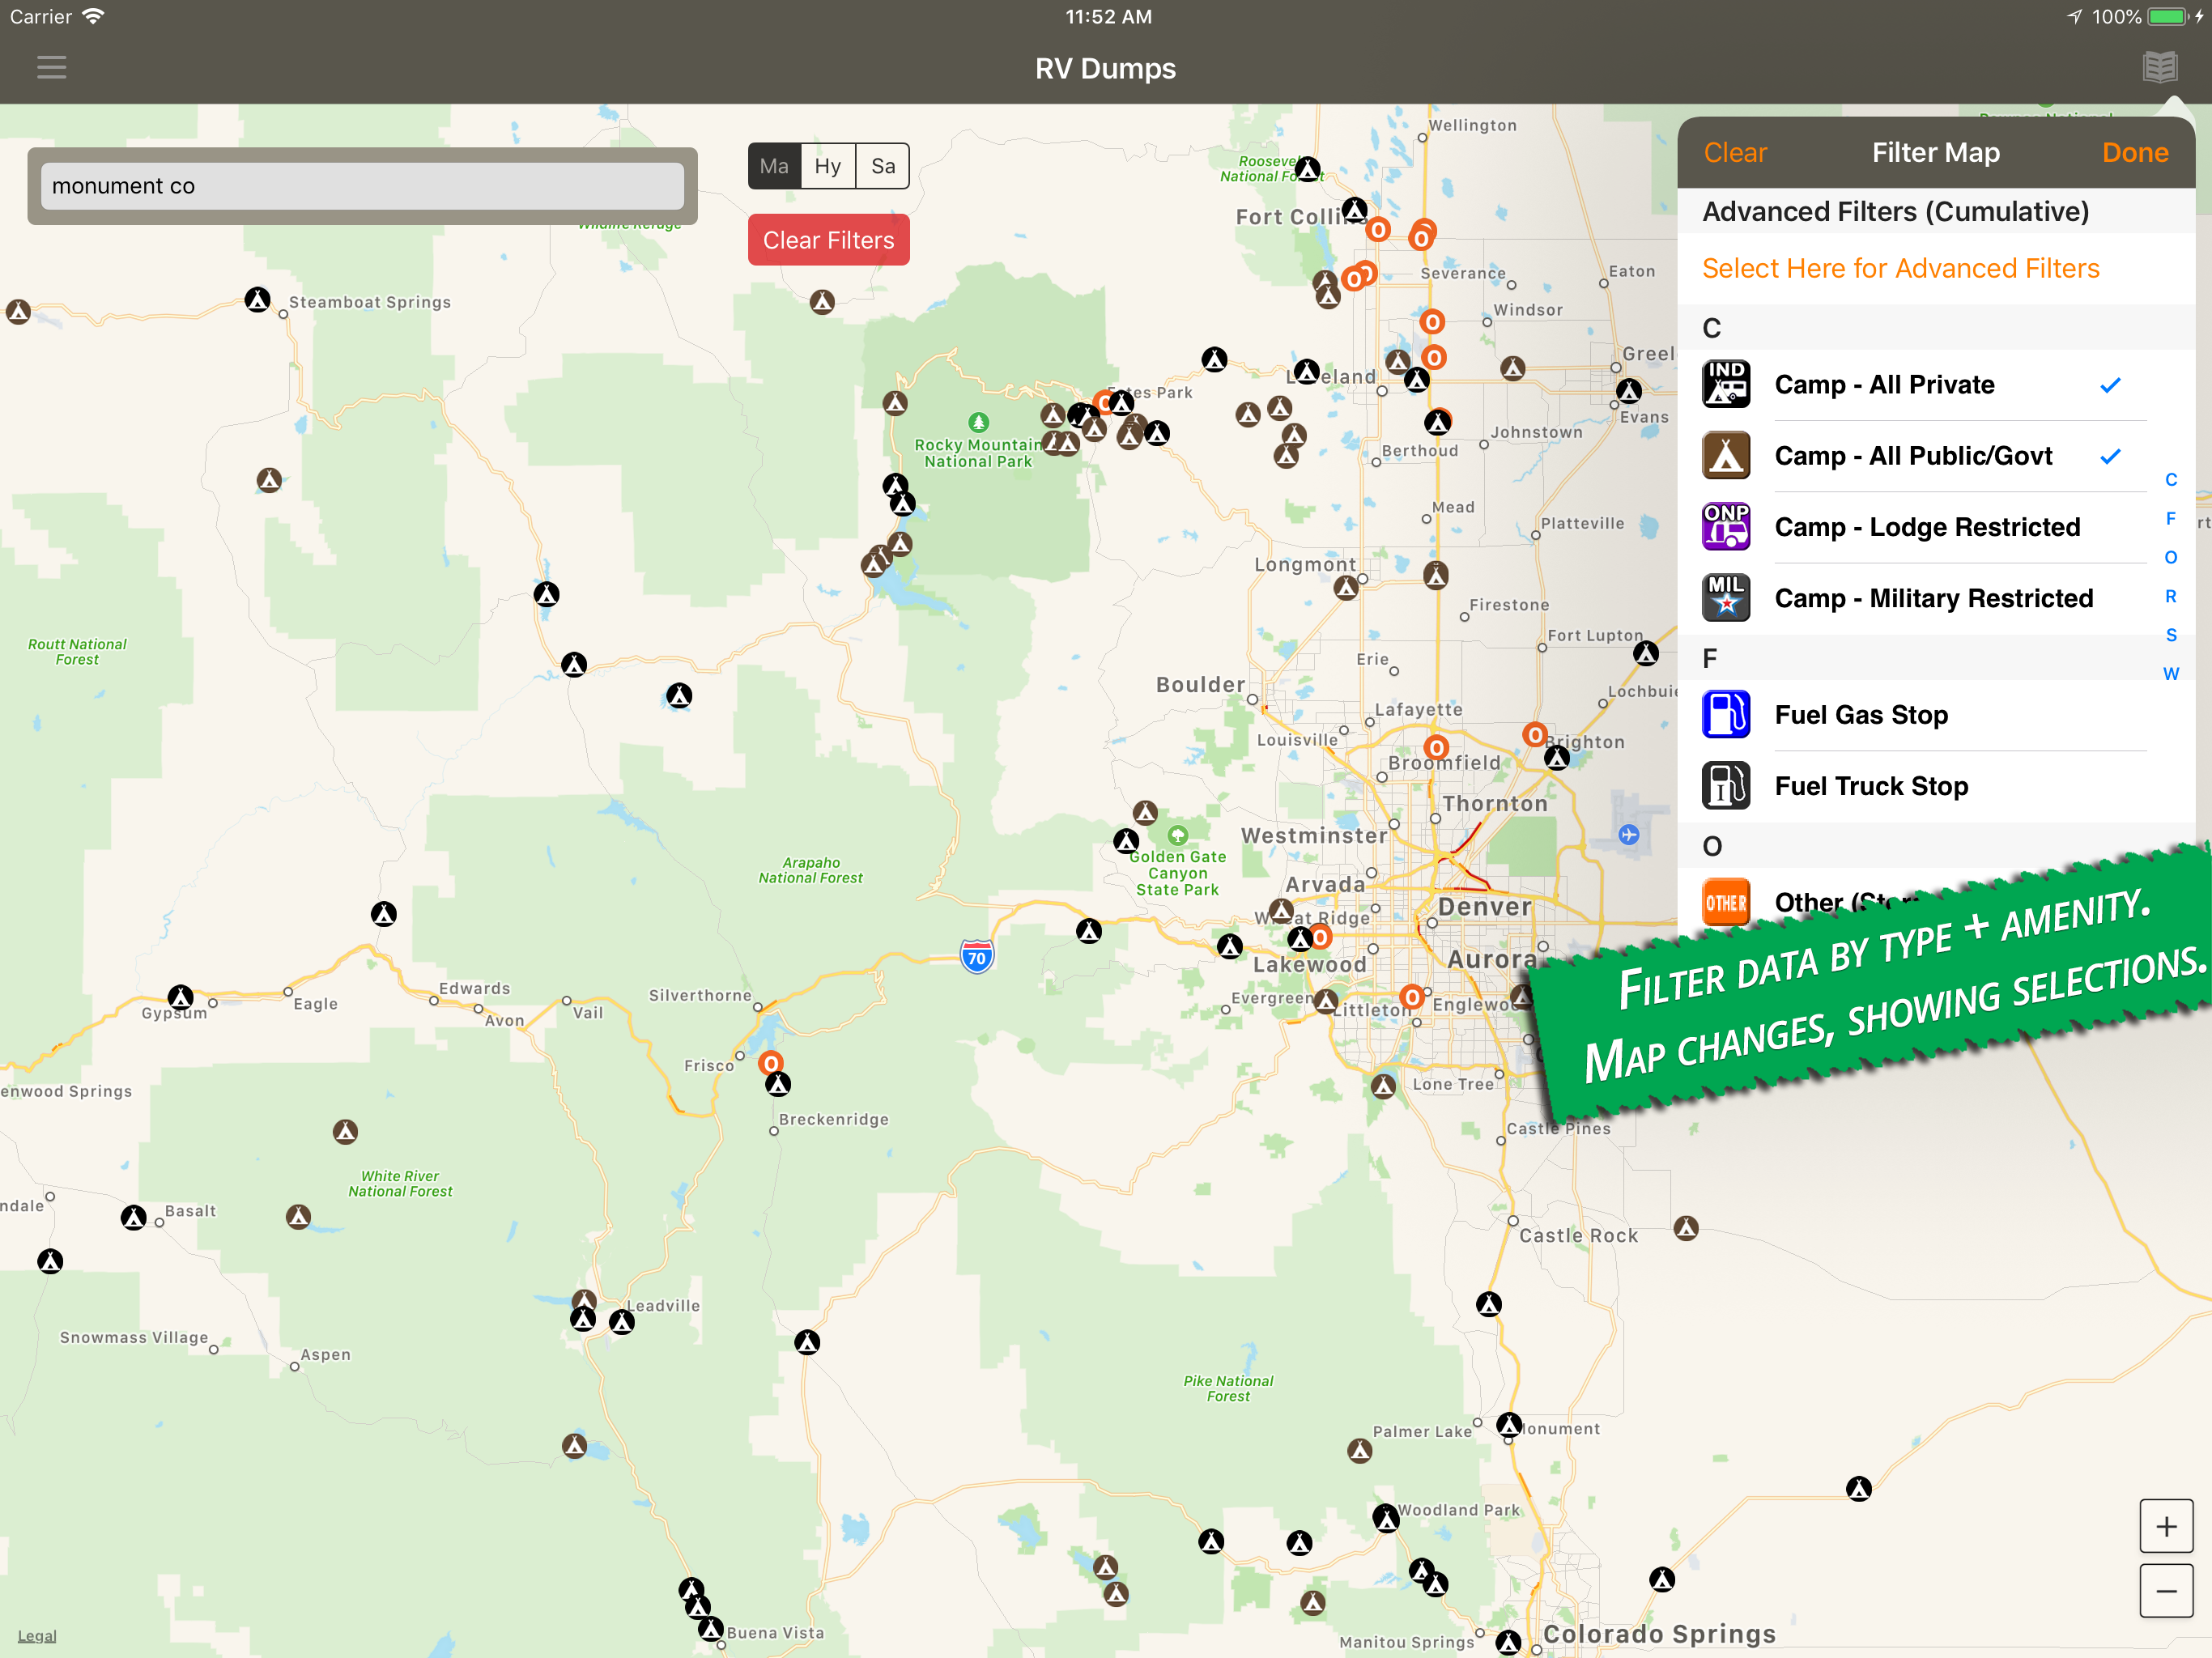
Task: Tap the camp marker near Steamboat Springs
Action: [x=257, y=300]
